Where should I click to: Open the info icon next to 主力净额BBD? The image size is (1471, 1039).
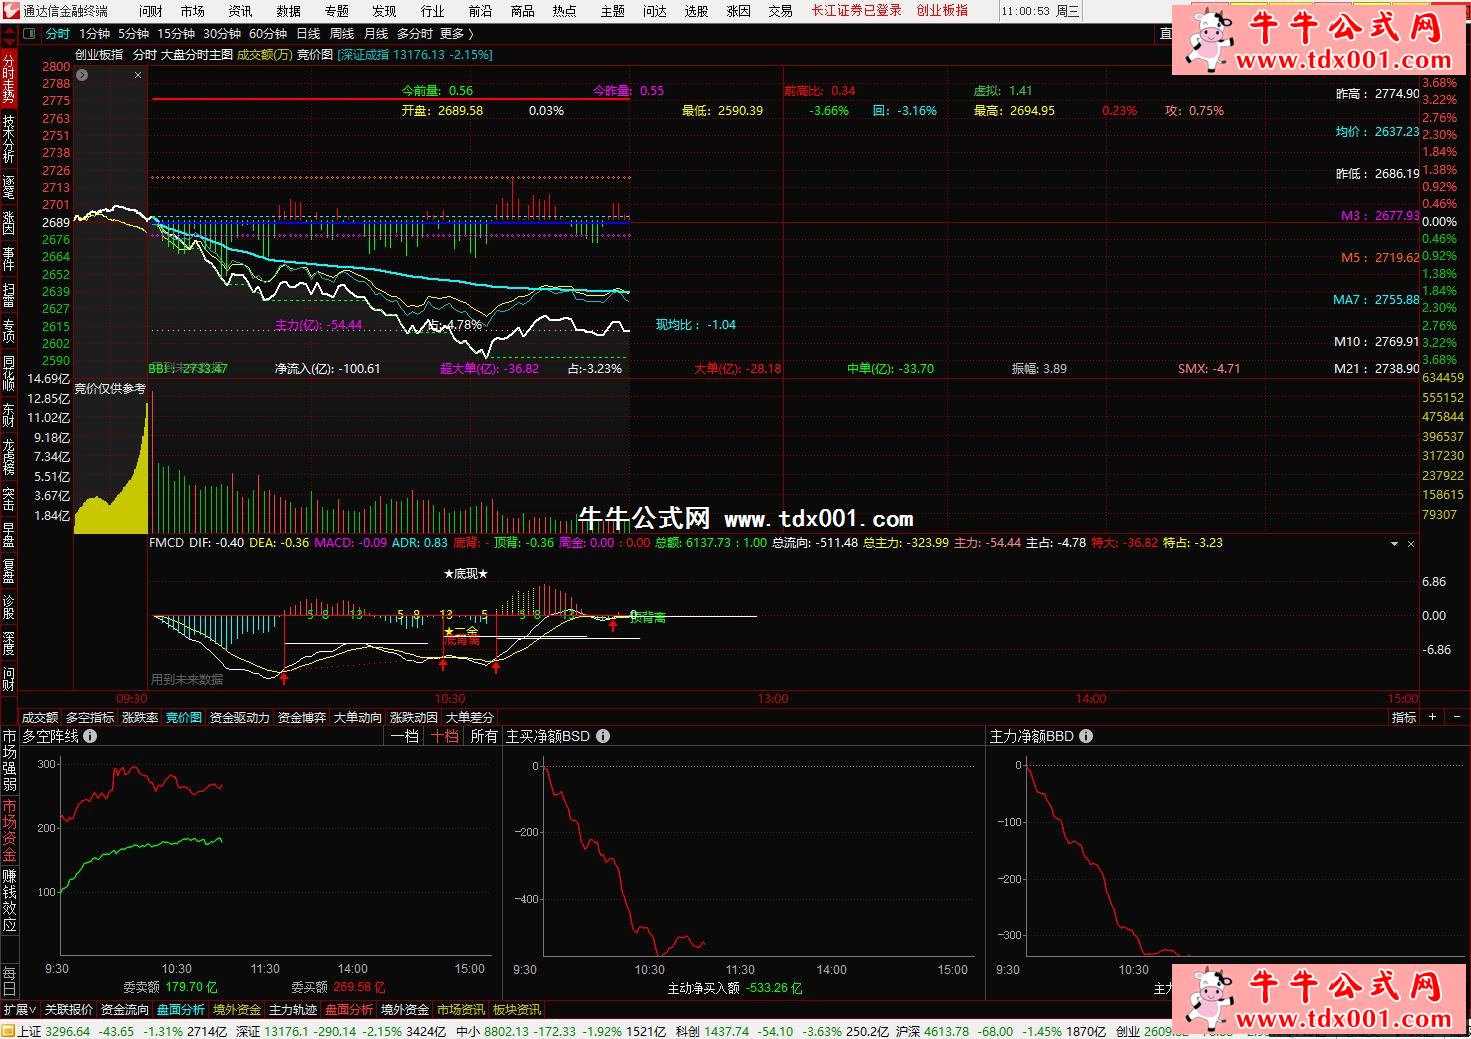point(1086,736)
